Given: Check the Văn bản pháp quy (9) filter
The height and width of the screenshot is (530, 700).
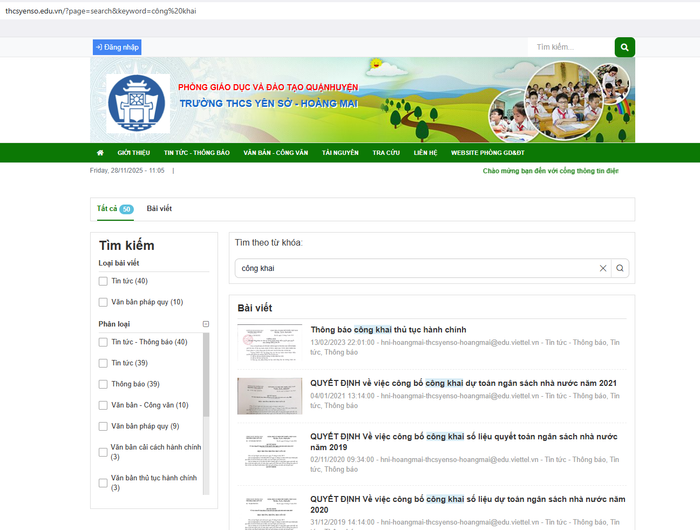Looking at the screenshot, I should [x=103, y=426].
